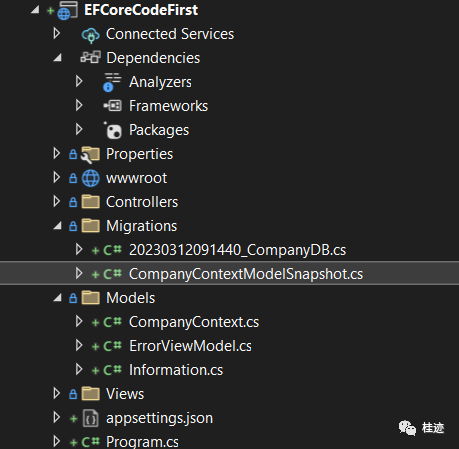Collapse the Dependencies node
The image size is (459, 449).
58,58
